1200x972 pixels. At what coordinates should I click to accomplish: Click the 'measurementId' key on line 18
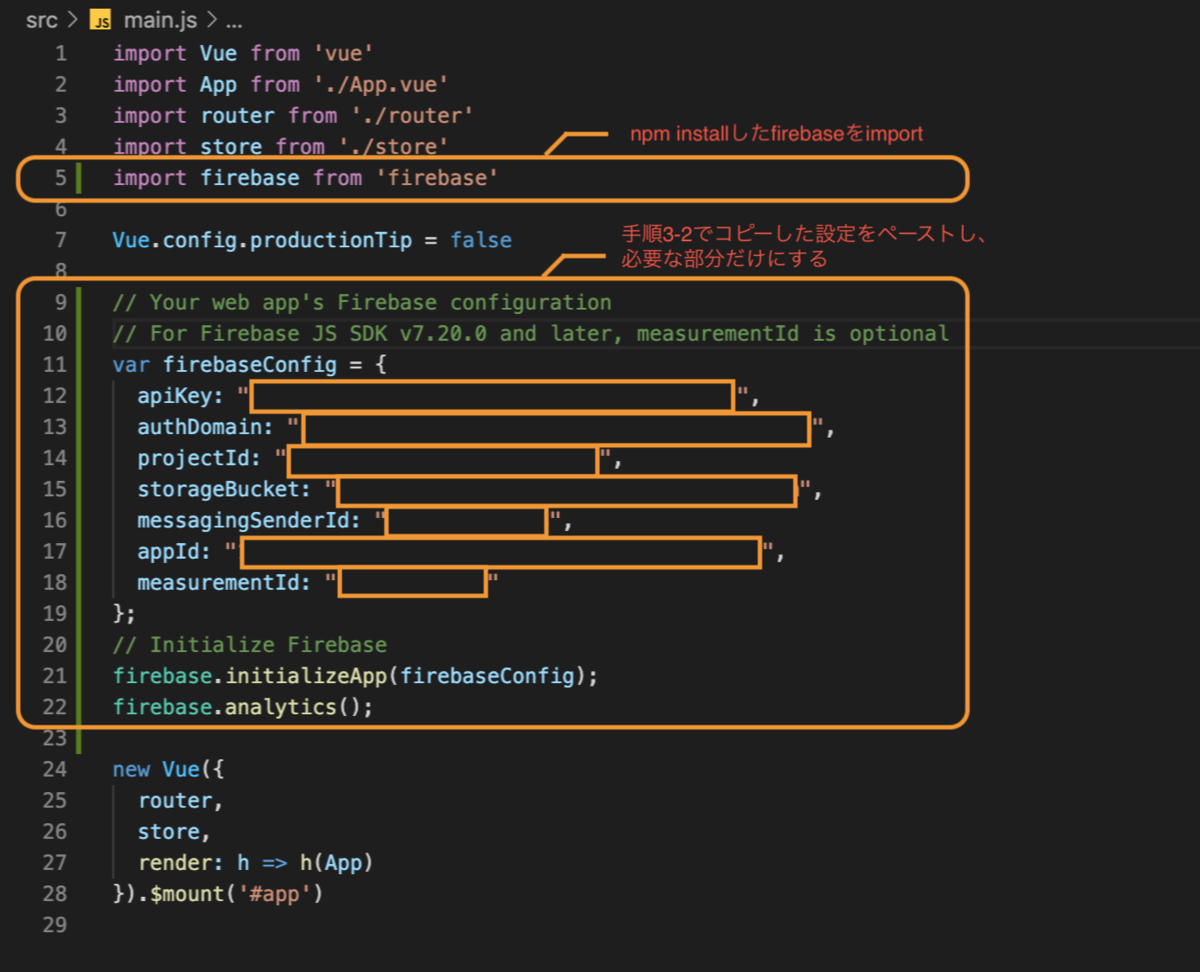(x=219, y=582)
